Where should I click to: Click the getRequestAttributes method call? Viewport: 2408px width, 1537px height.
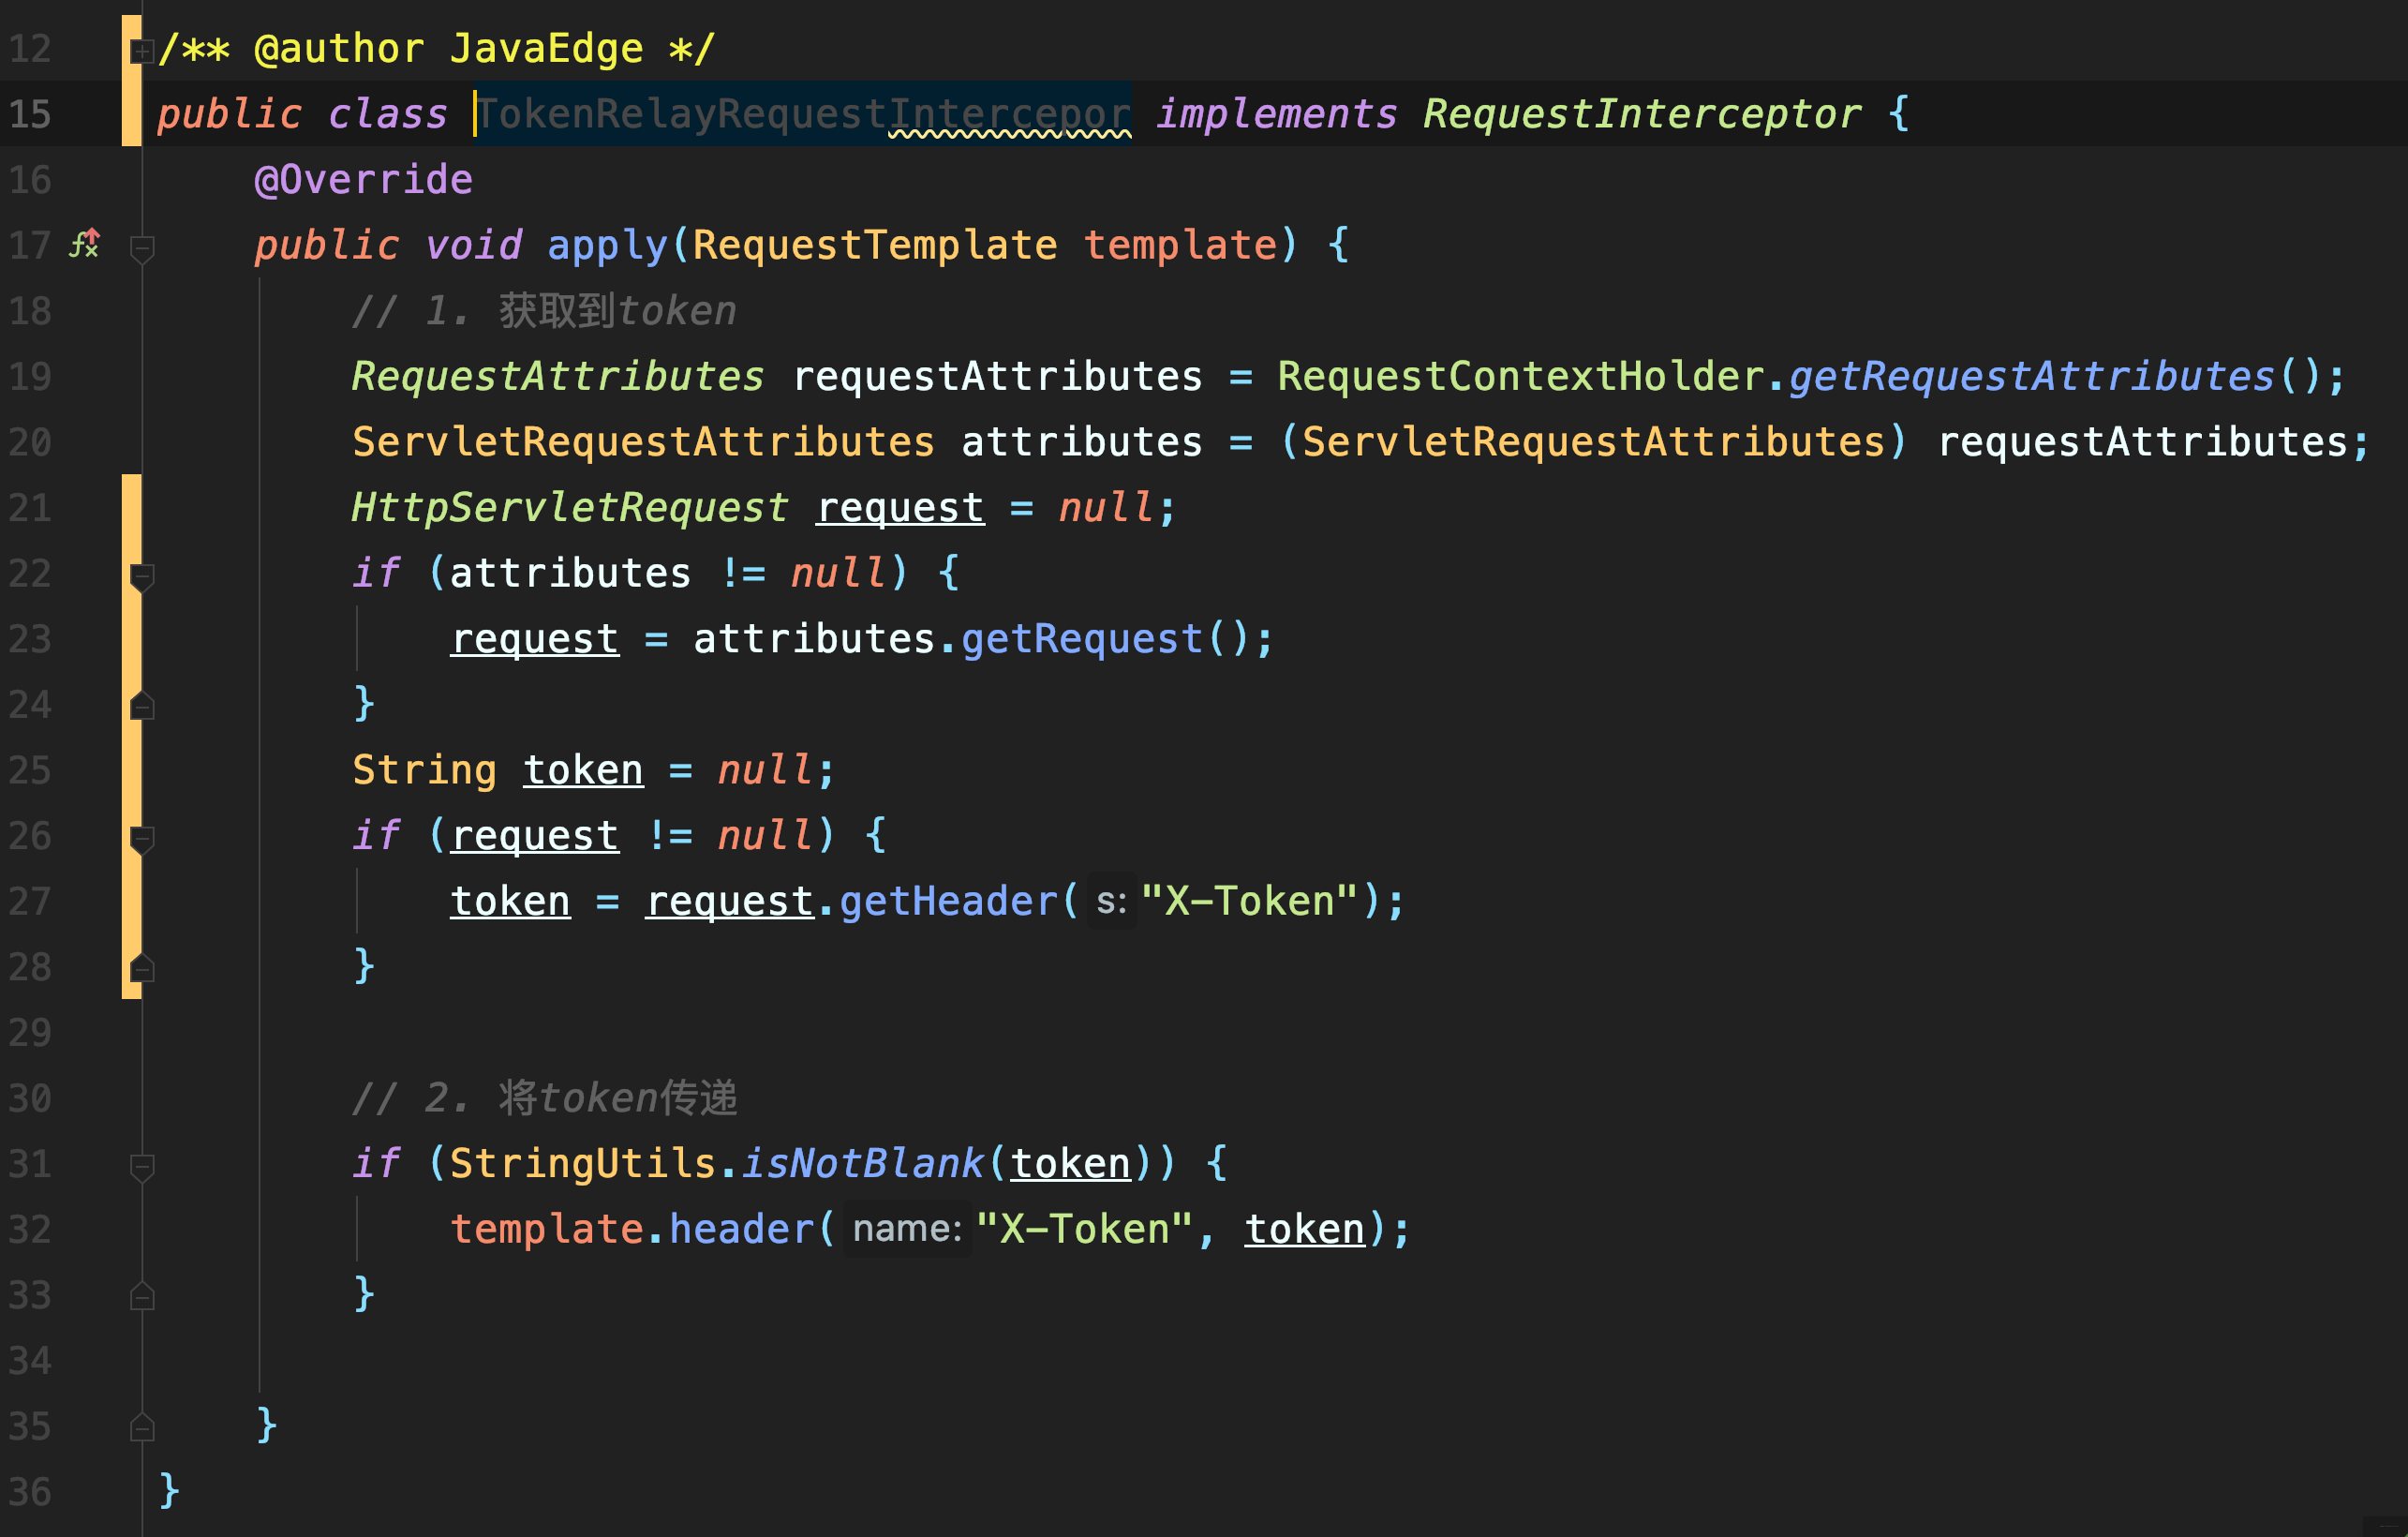(x=2031, y=377)
